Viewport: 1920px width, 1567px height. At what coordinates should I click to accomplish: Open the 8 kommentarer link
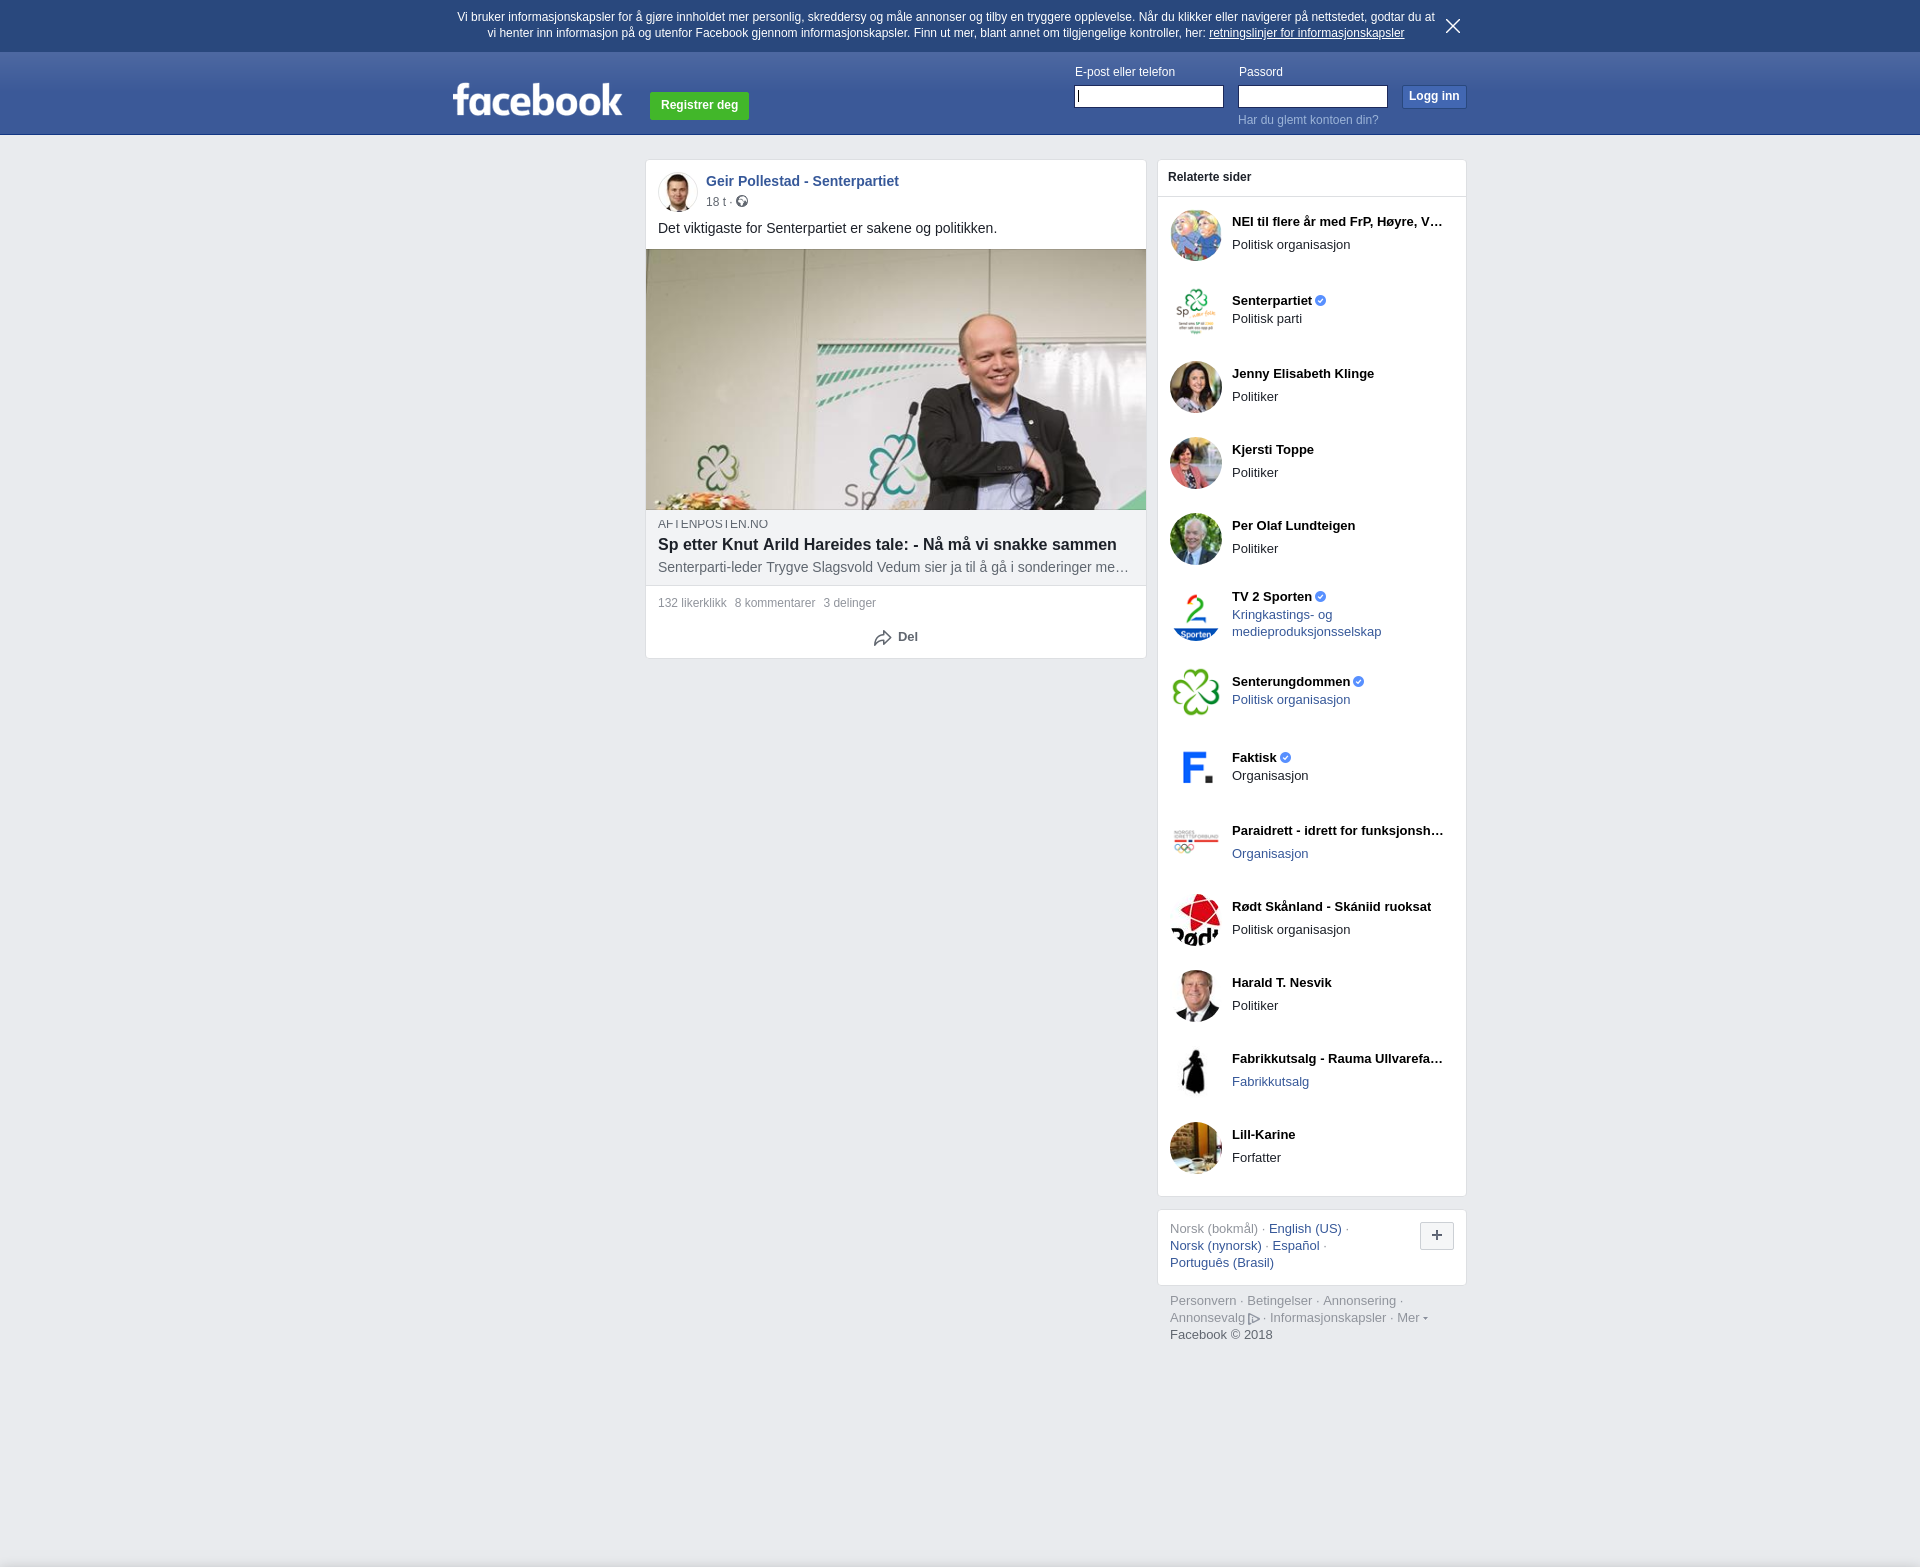pyautogui.click(x=775, y=603)
